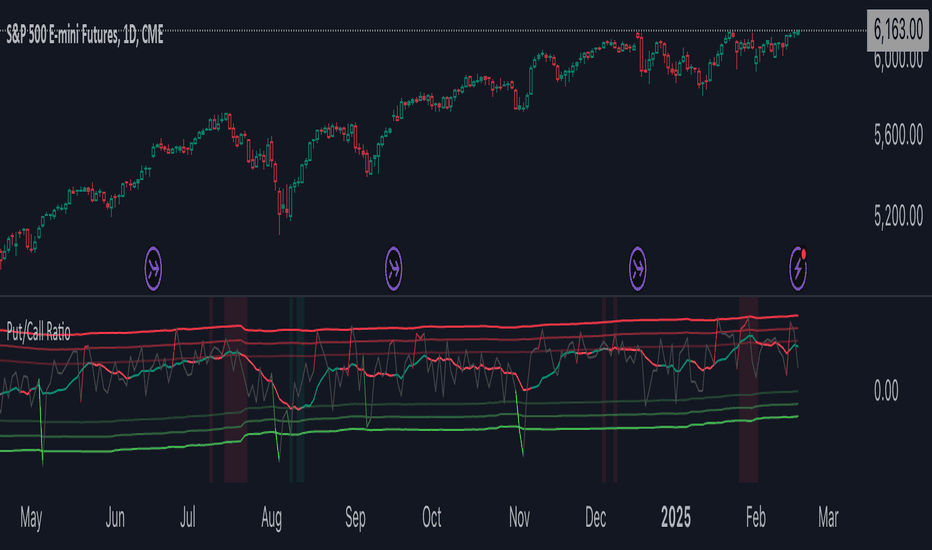Click the Mar label on time axis
The image size is (932, 550).
(x=829, y=518)
